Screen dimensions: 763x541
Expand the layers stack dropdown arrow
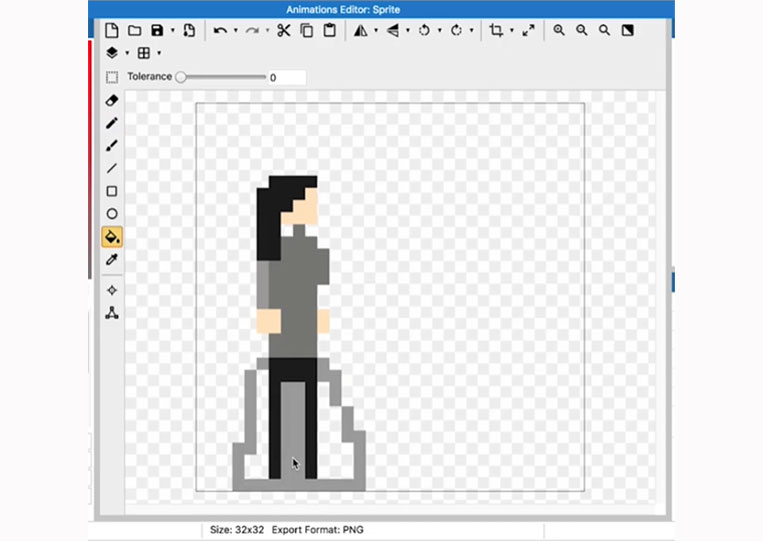tap(127, 53)
